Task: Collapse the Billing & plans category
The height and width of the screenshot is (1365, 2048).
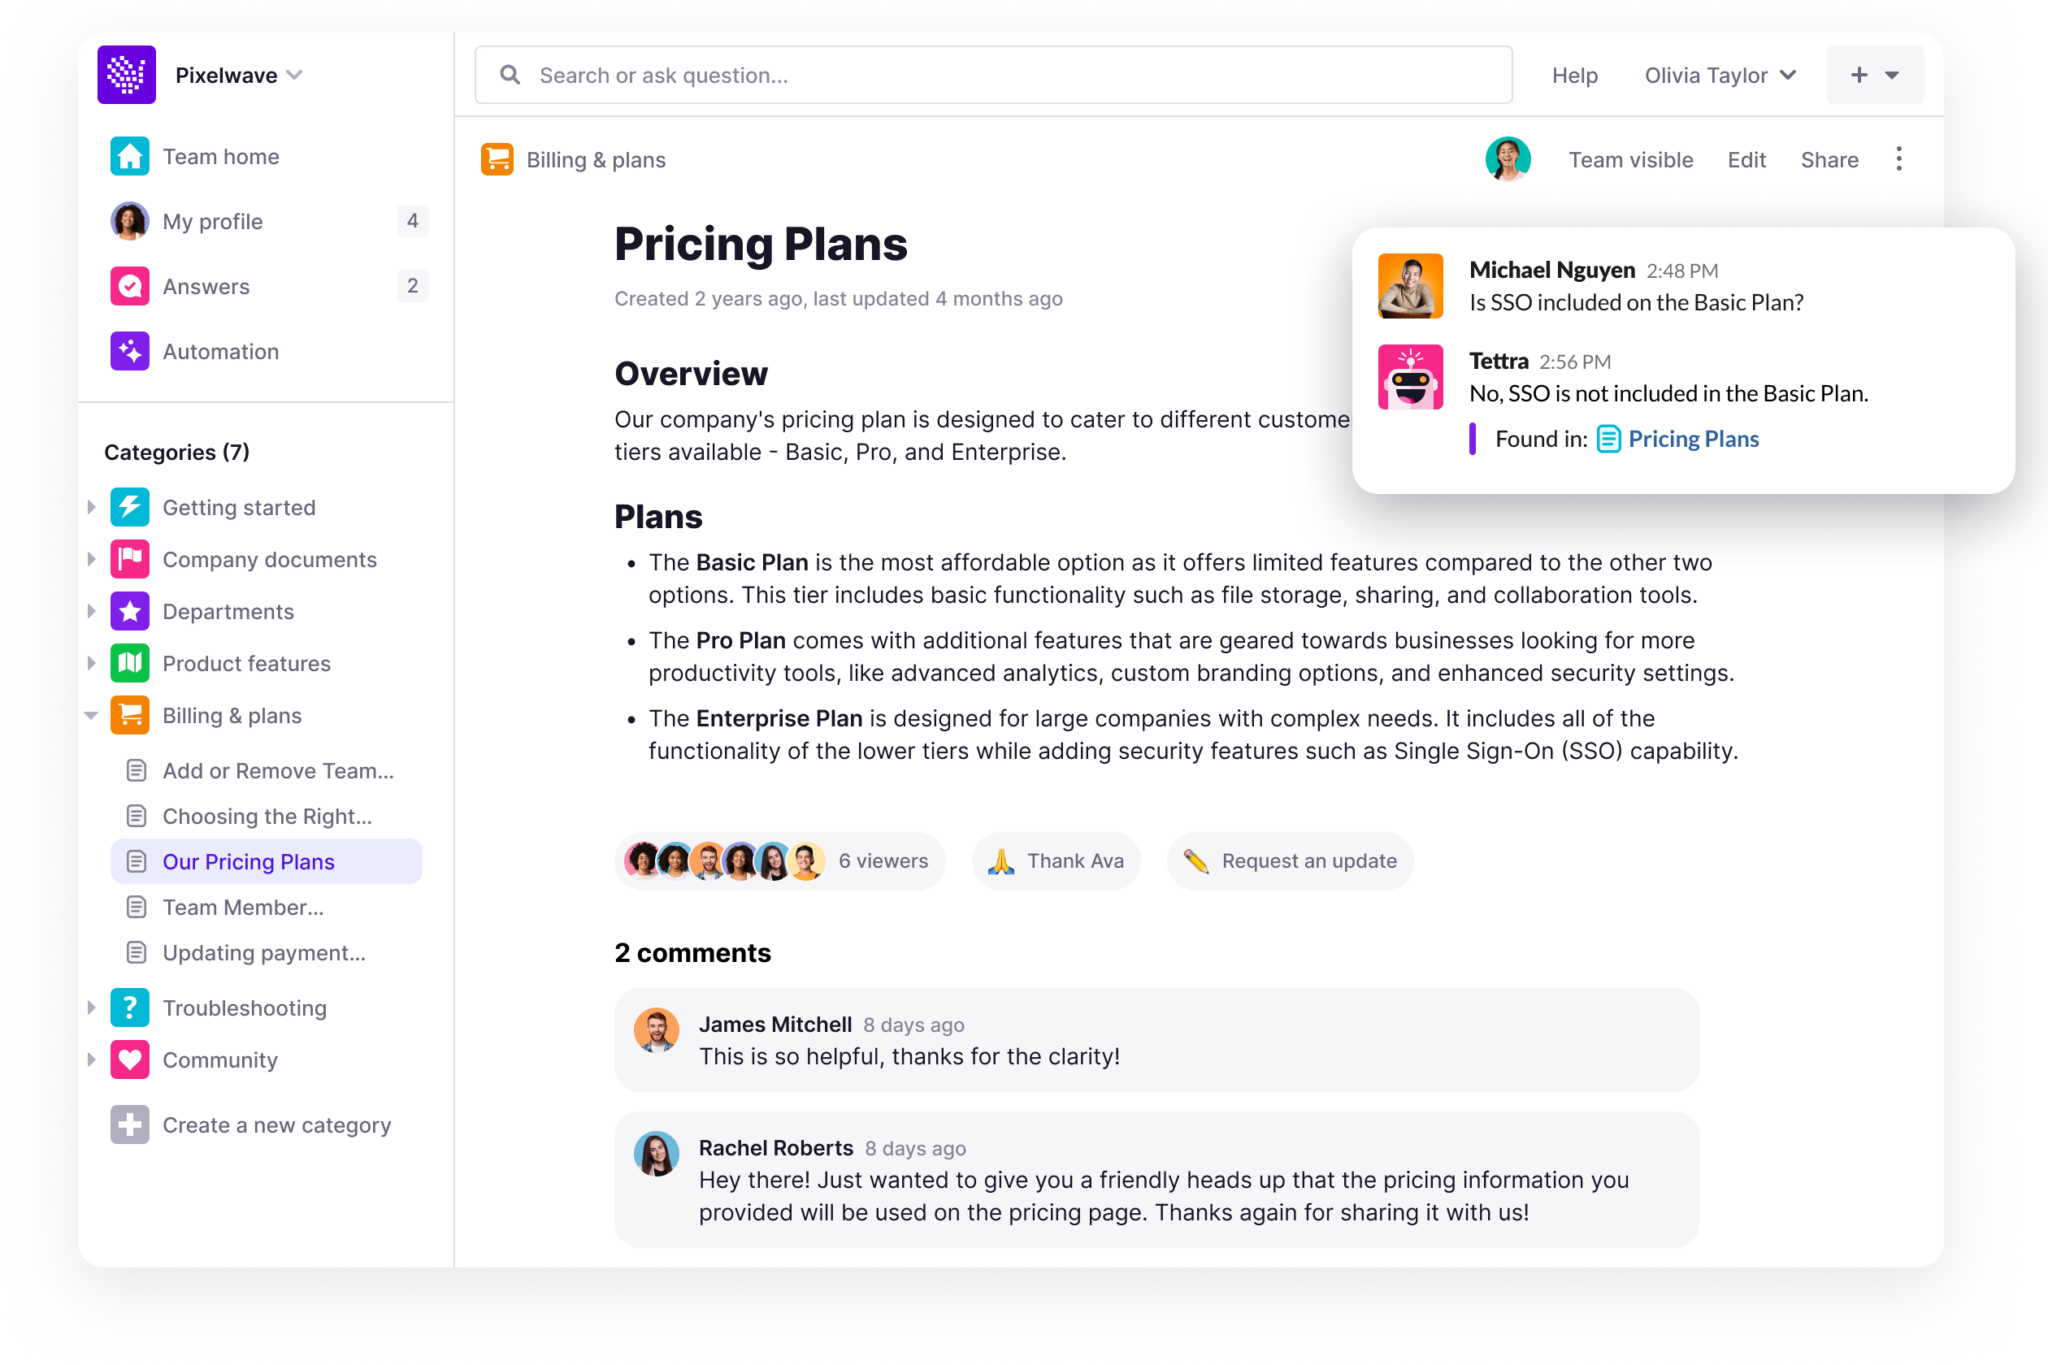Action: [91, 715]
